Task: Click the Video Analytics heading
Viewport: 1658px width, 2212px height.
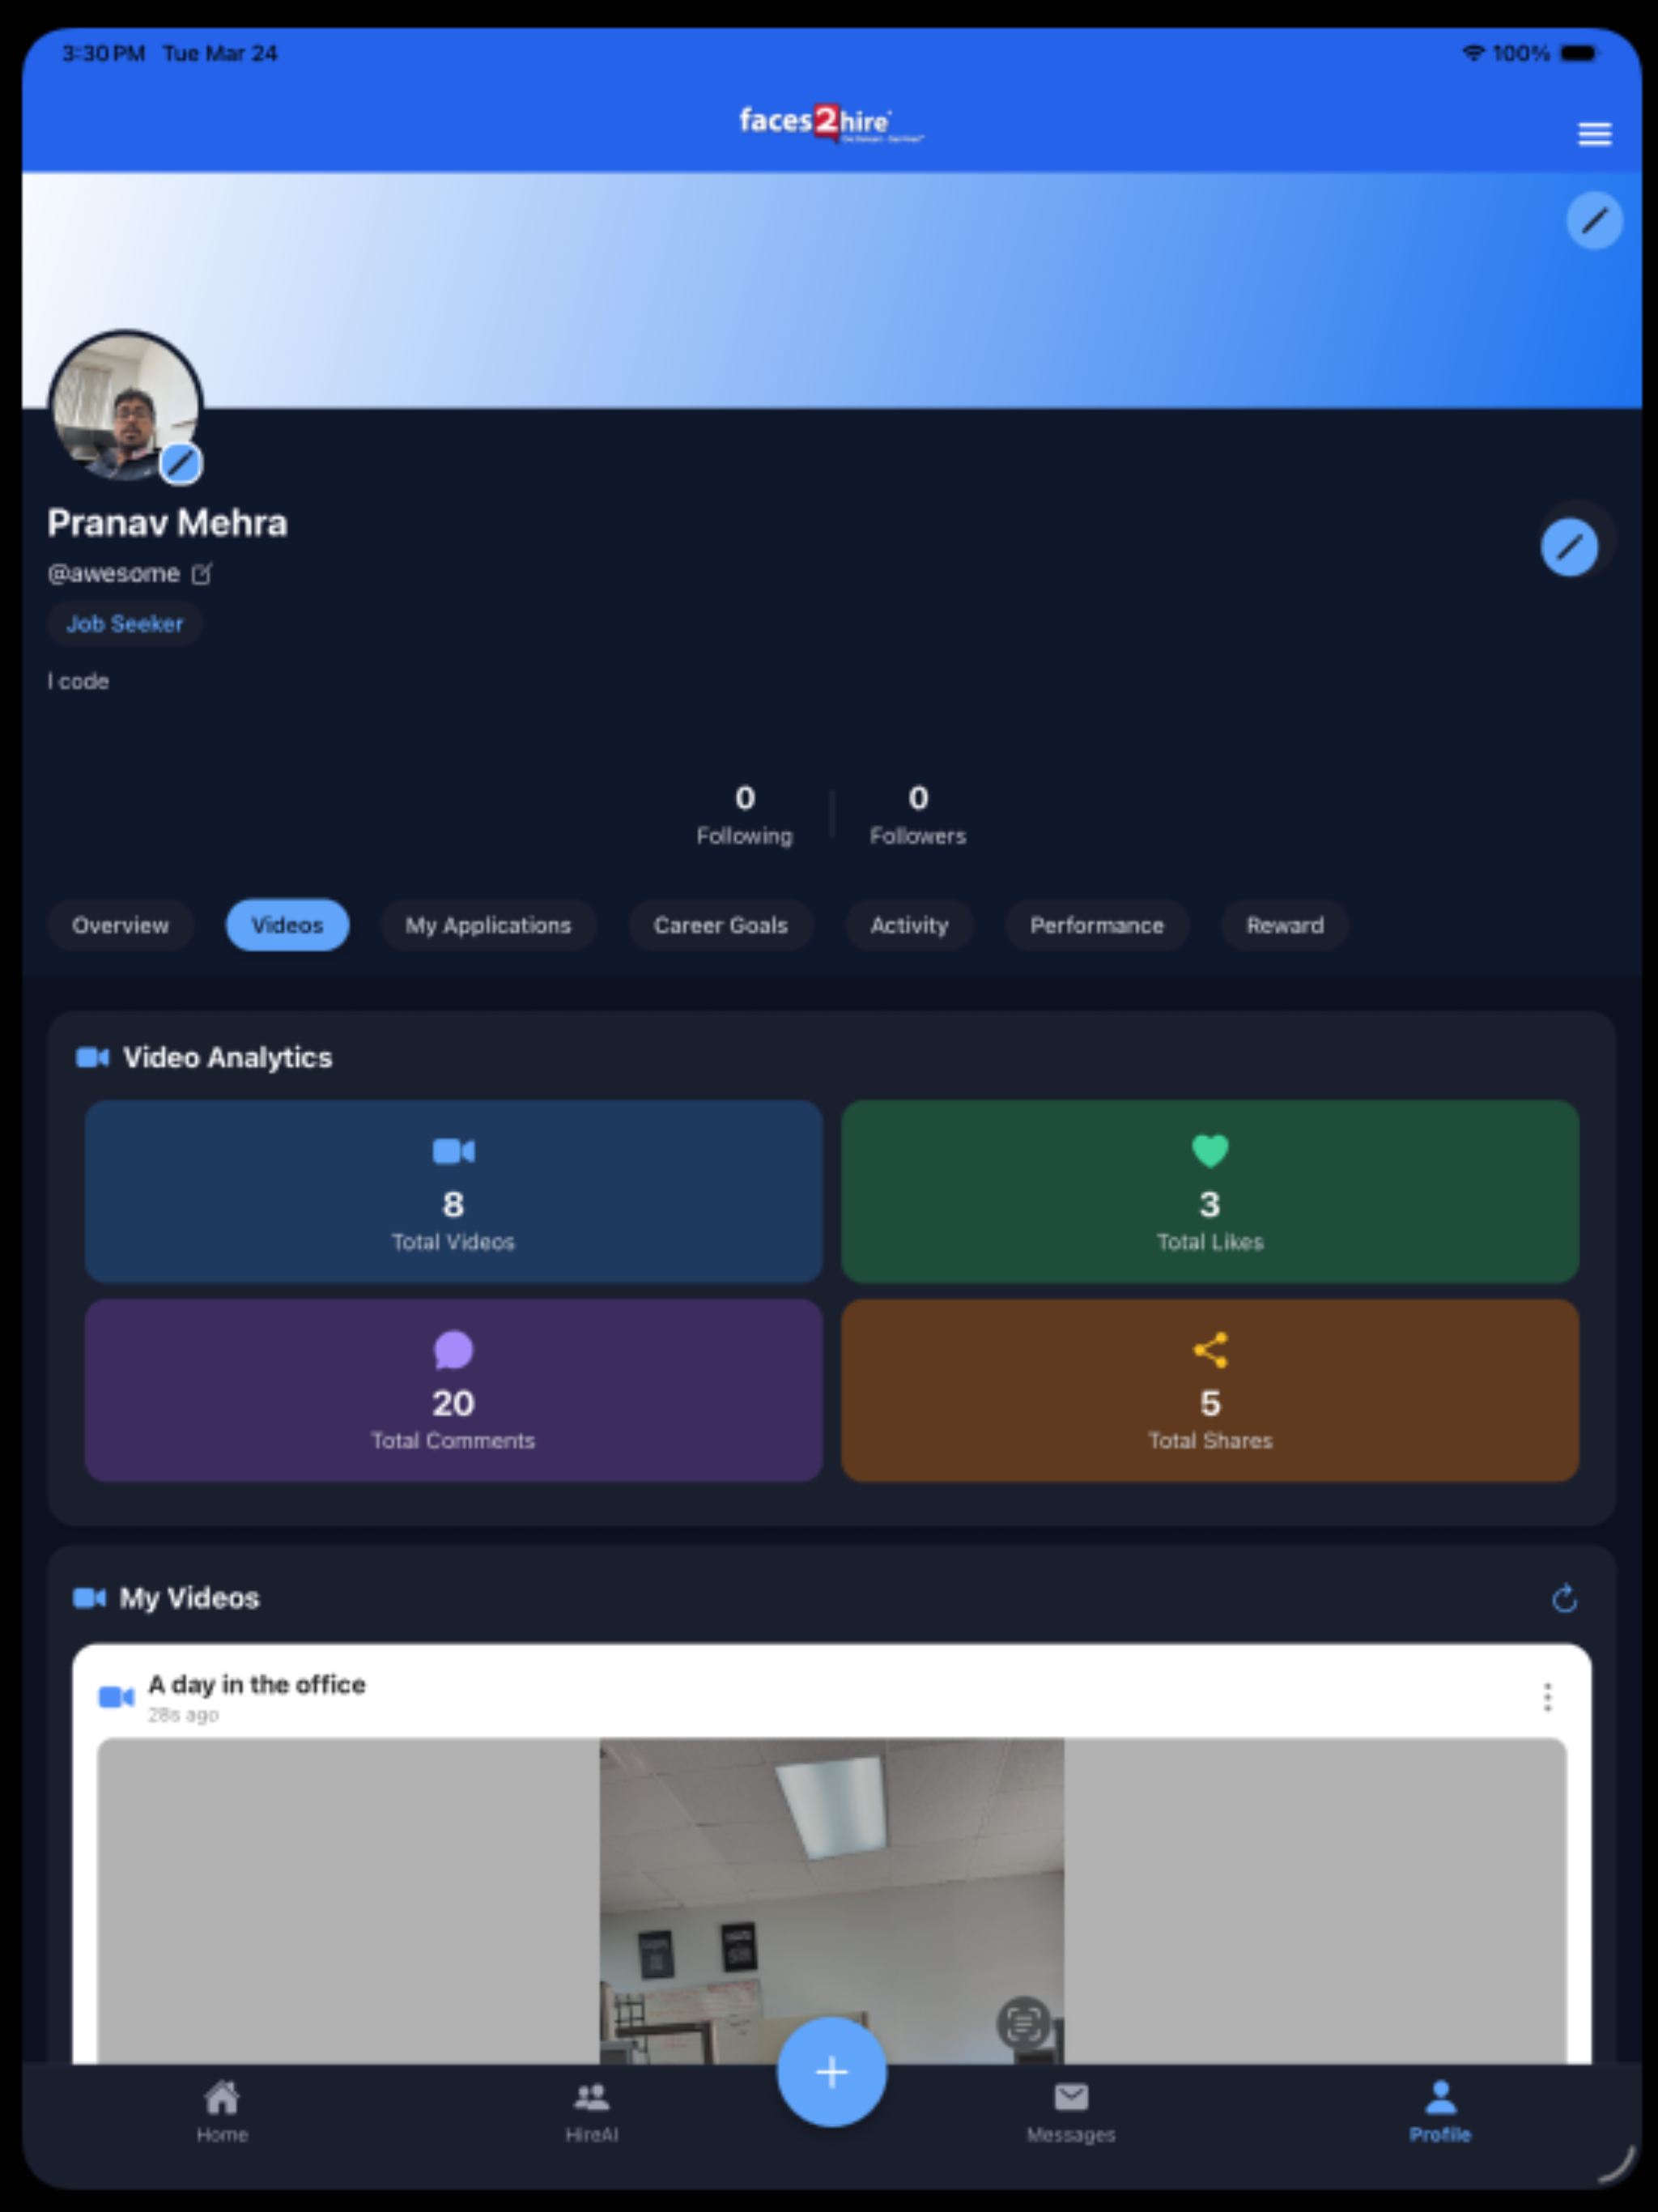Action: 227,1057
